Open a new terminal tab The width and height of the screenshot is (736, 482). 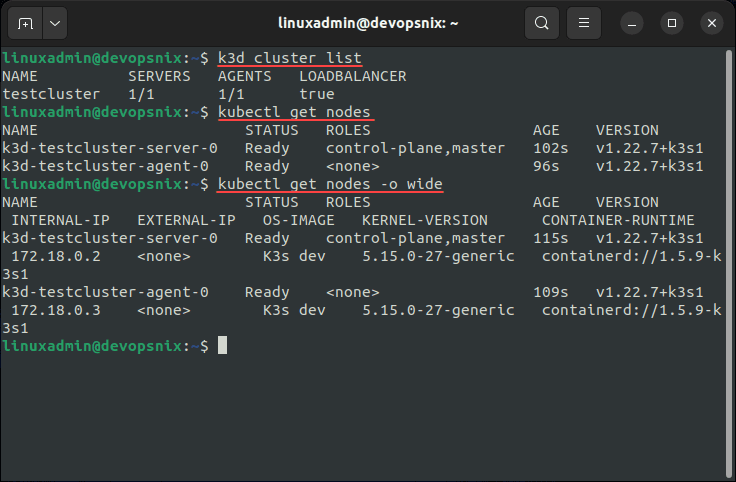25,23
